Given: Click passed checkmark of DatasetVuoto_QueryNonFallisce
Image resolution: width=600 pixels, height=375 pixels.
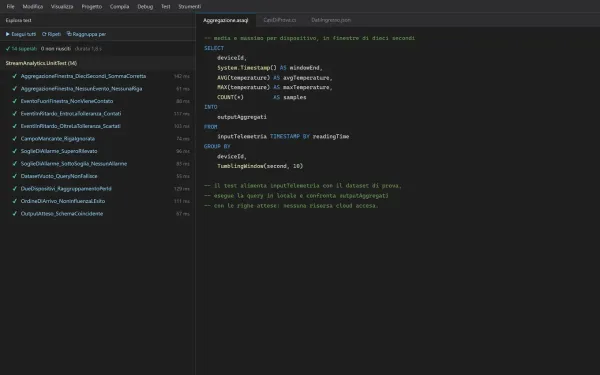Looking at the screenshot, I should pos(15,176).
